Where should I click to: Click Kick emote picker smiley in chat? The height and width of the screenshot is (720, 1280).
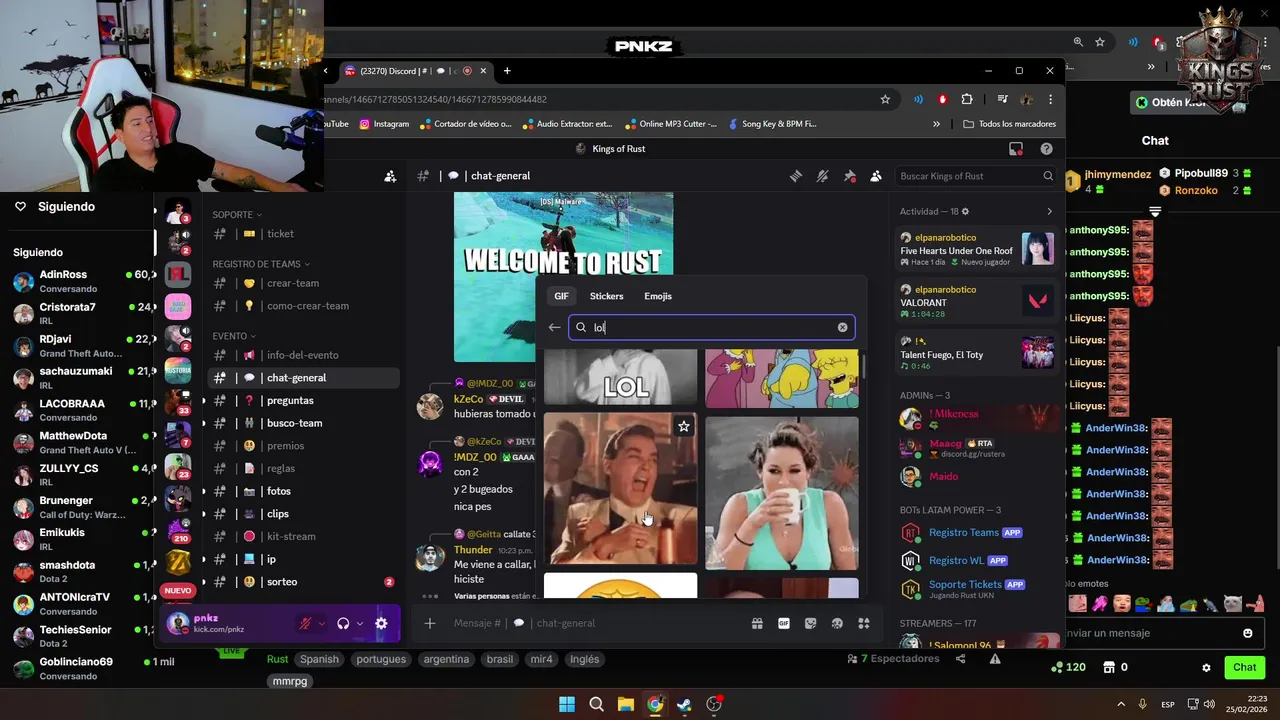(1247, 633)
